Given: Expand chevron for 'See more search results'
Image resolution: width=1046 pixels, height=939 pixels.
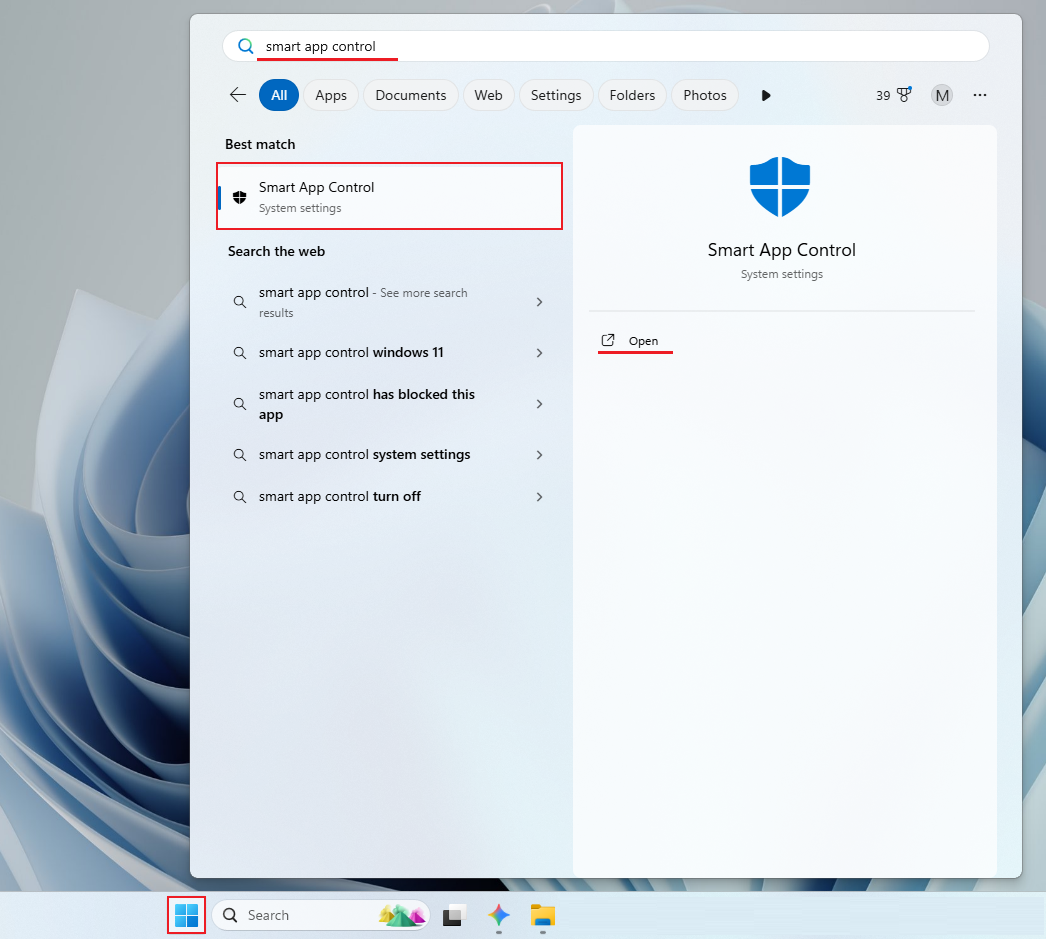Looking at the screenshot, I should (539, 302).
